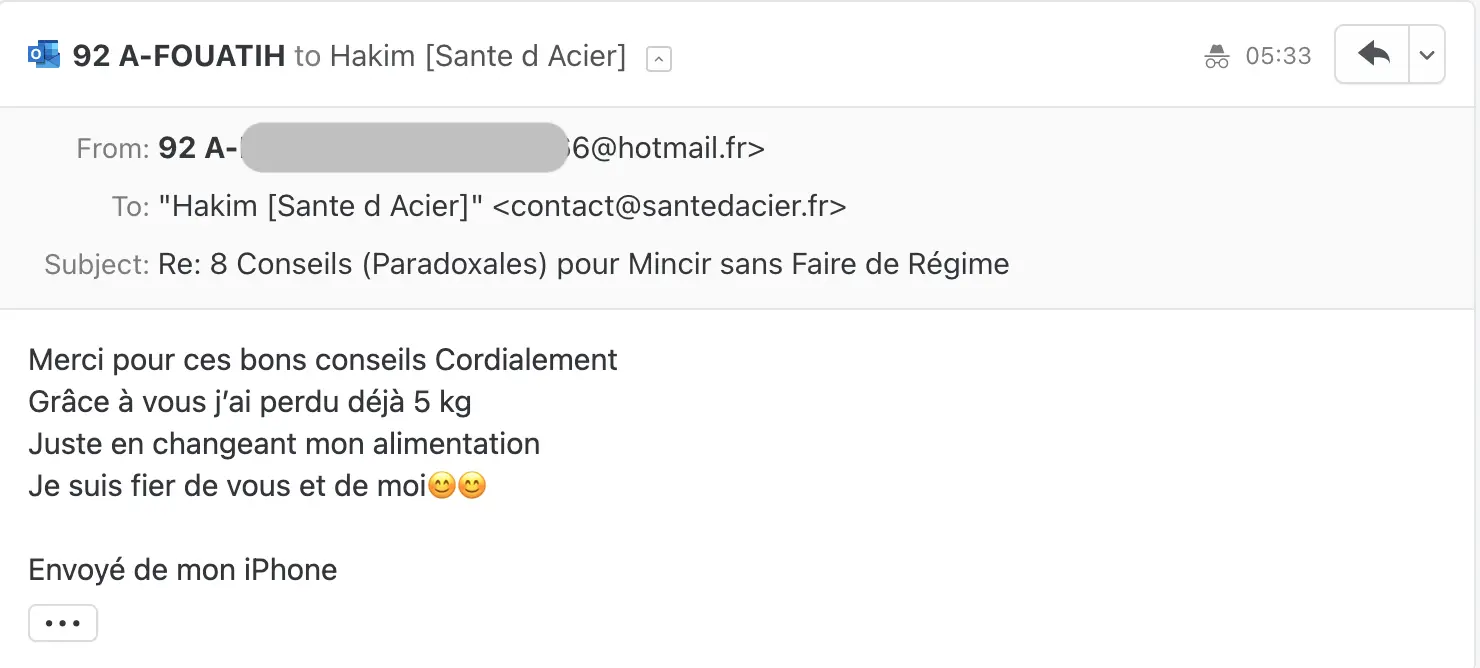The image size is (1480, 668).
Task: Click the Subject: label
Action: click(x=97, y=265)
